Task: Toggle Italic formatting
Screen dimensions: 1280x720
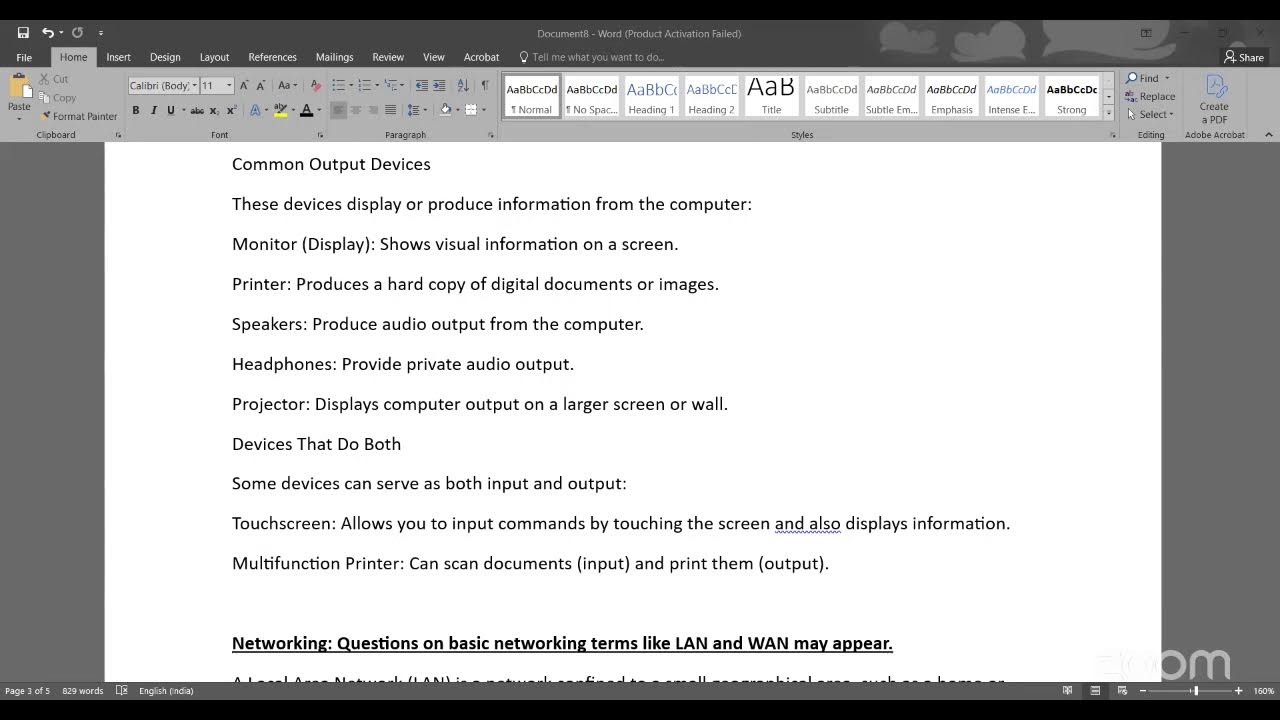Action: tap(153, 110)
